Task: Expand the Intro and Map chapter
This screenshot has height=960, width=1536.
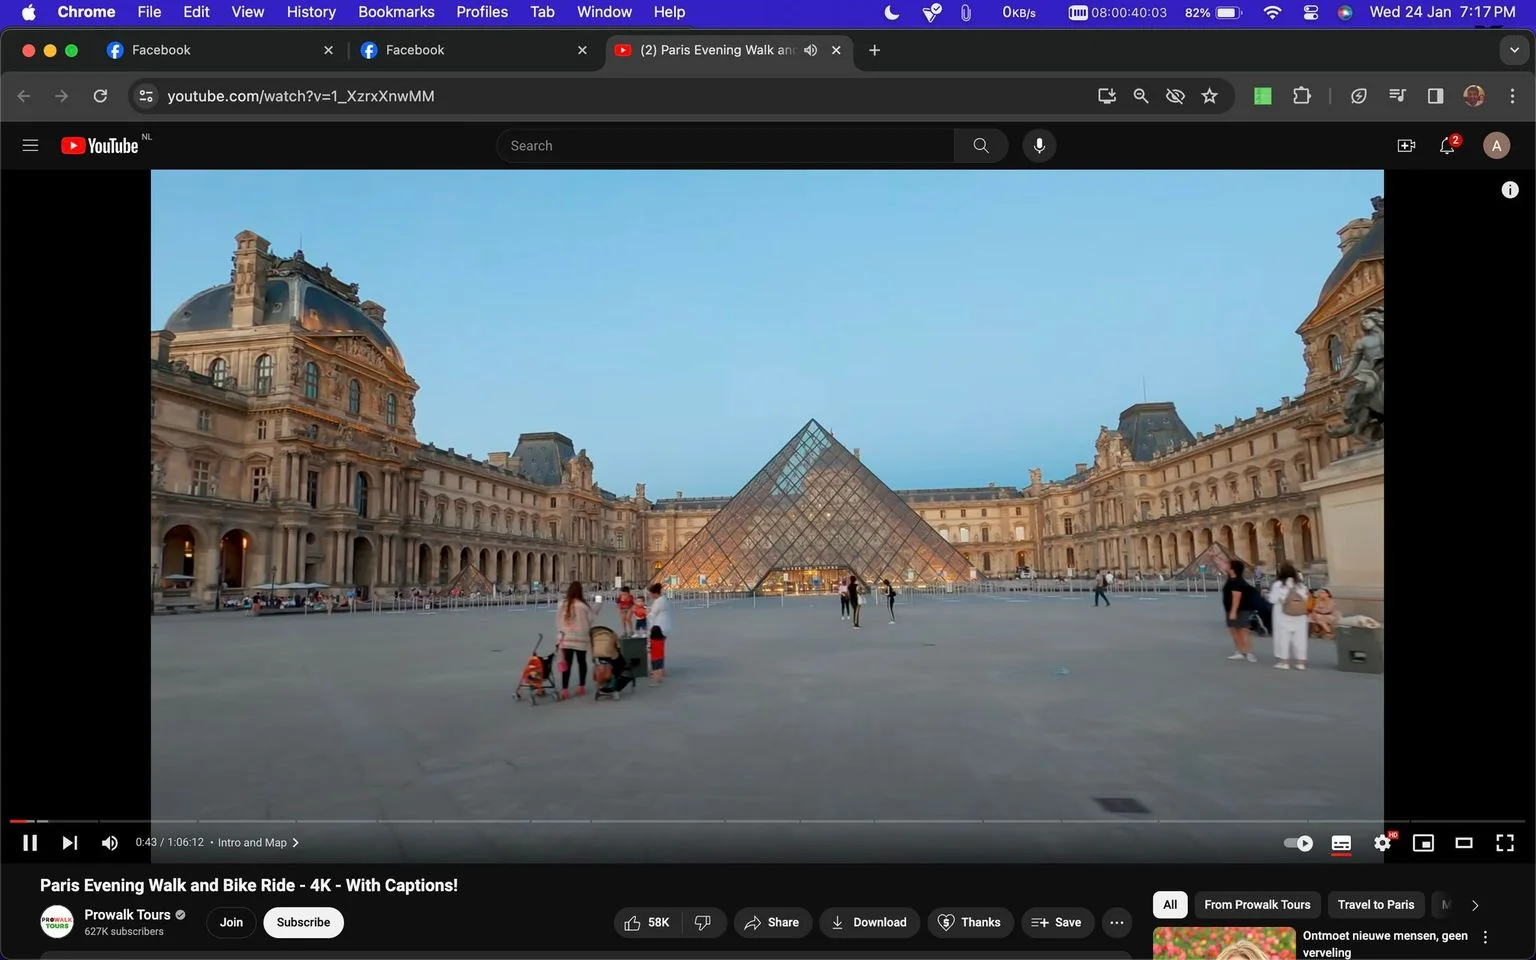Action: pos(258,843)
